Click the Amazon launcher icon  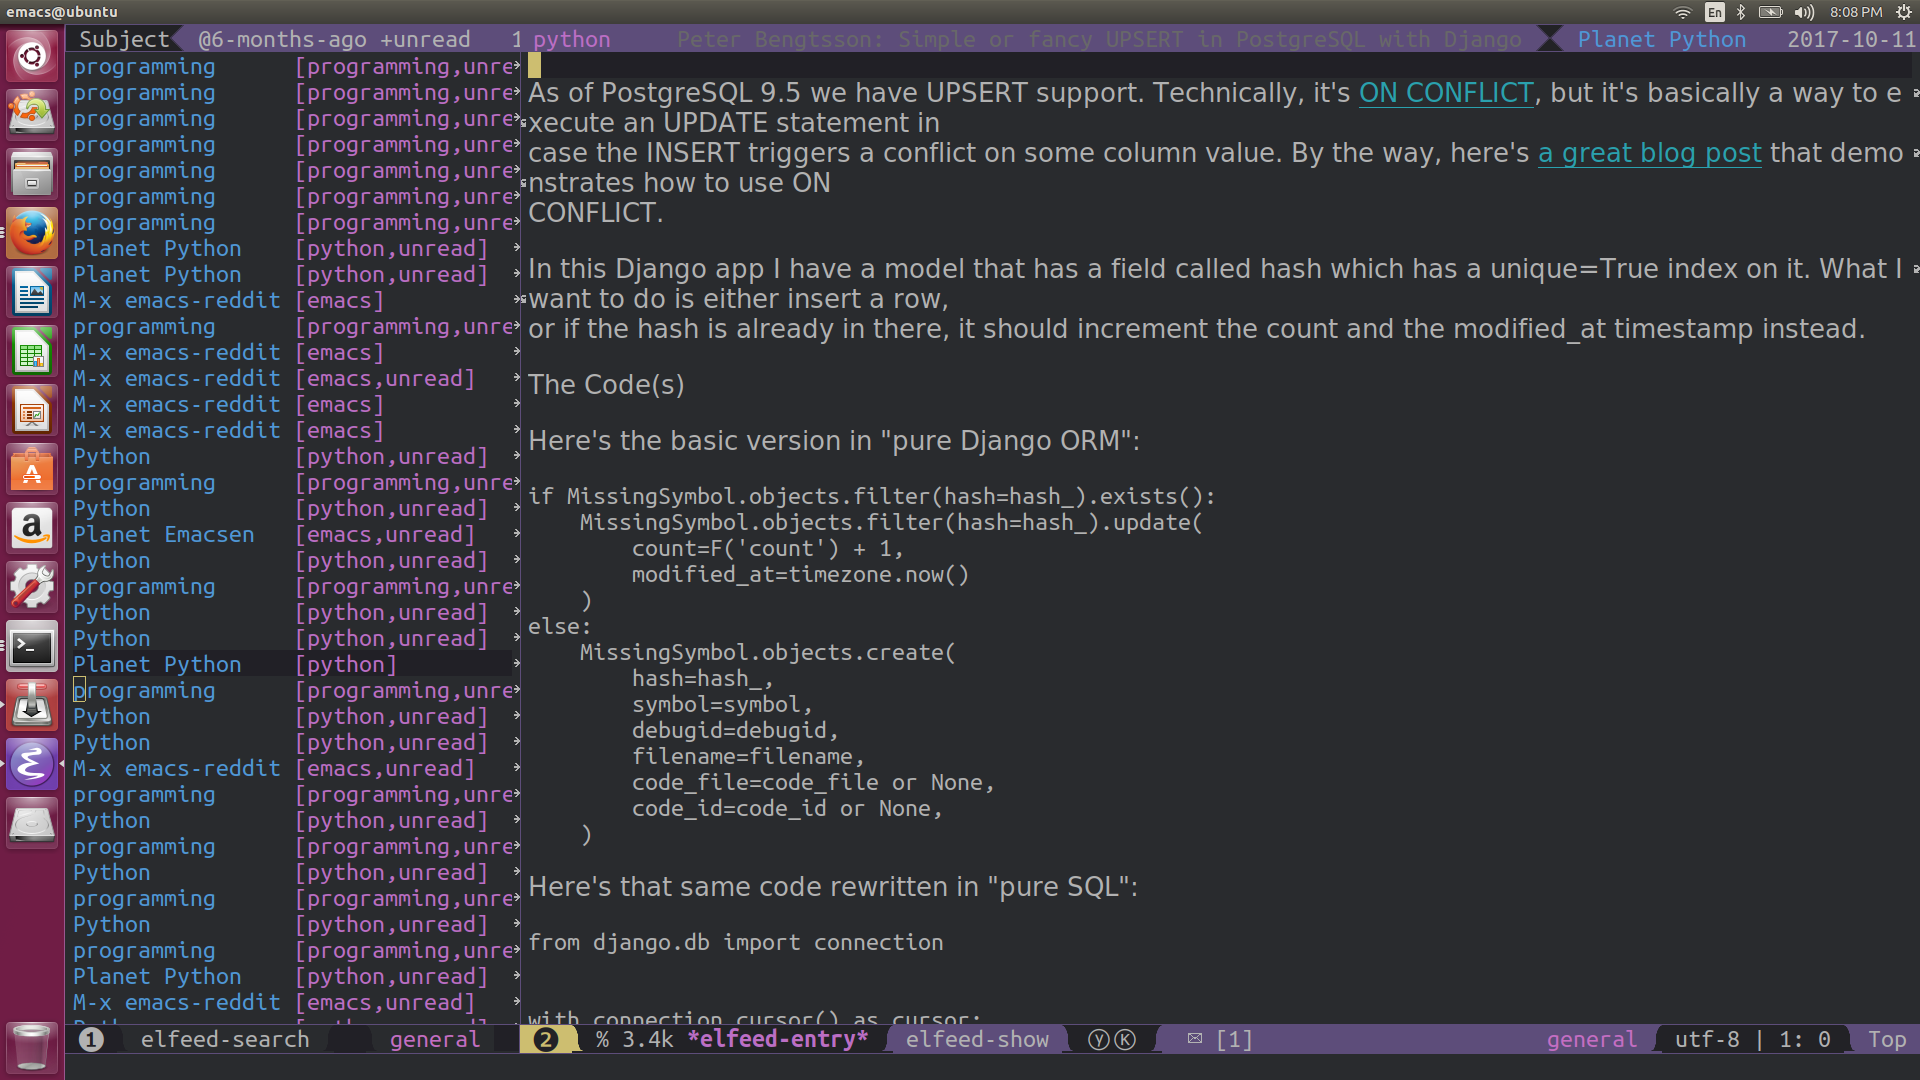32,528
